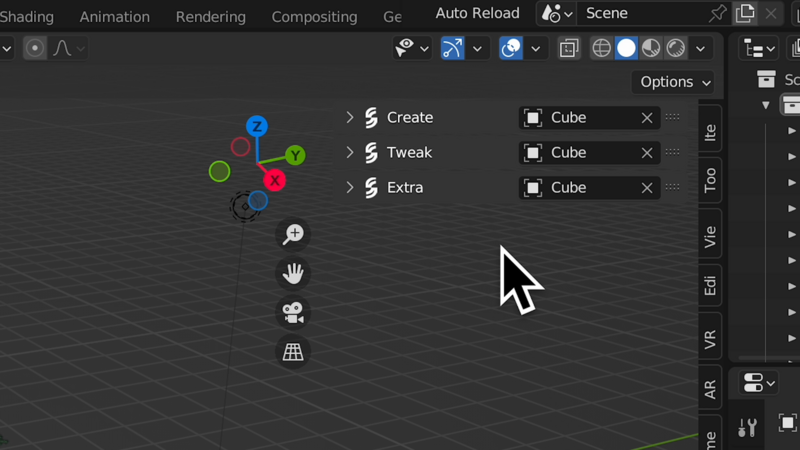Open the outliner display mode dropdown
Image resolution: width=800 pixels, height=450 pixels.
point(759,49)
